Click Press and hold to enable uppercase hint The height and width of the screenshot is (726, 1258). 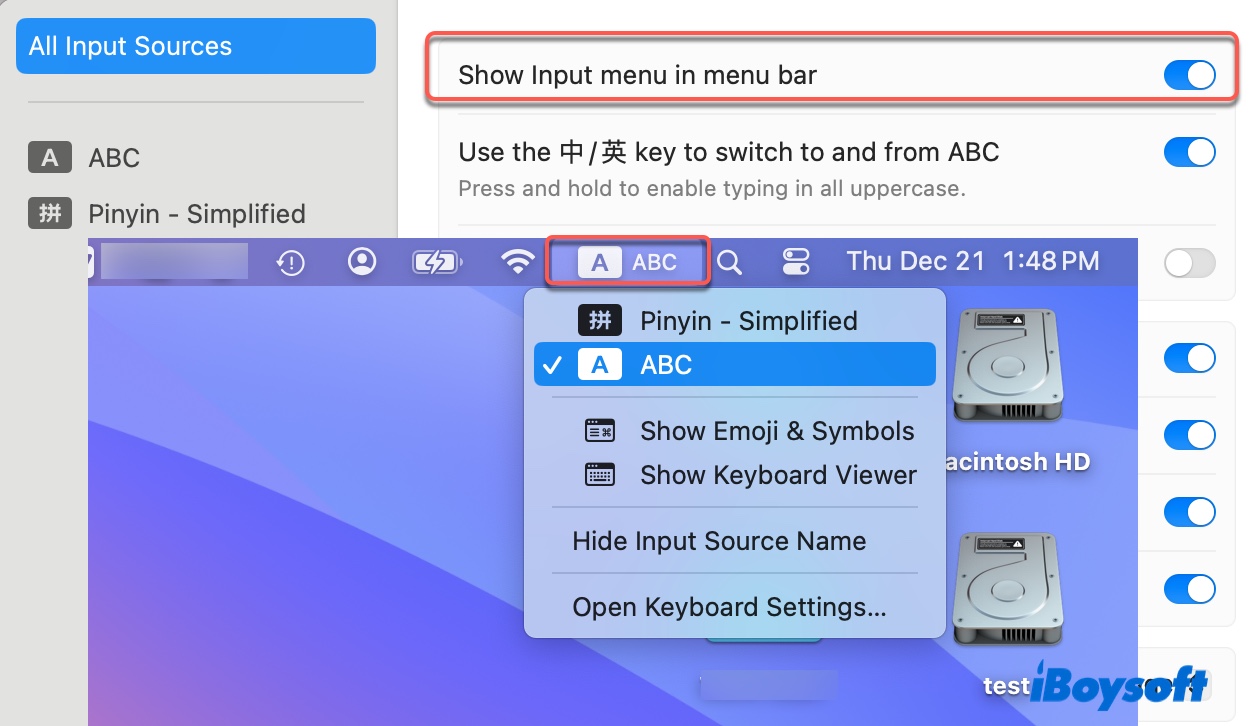(711, 188)
